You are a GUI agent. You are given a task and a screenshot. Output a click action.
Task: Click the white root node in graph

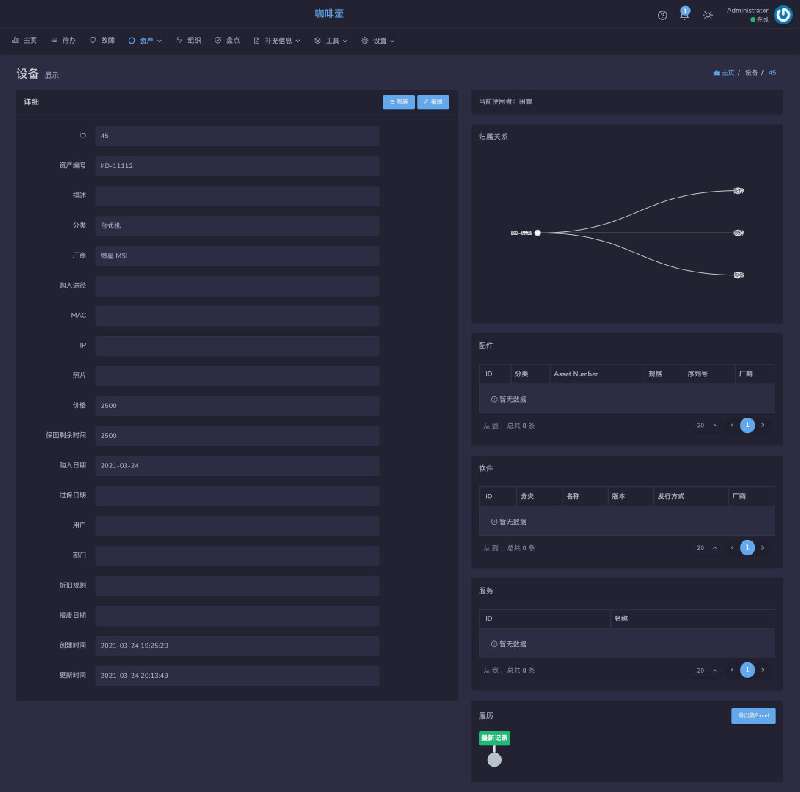click(538, 233)
